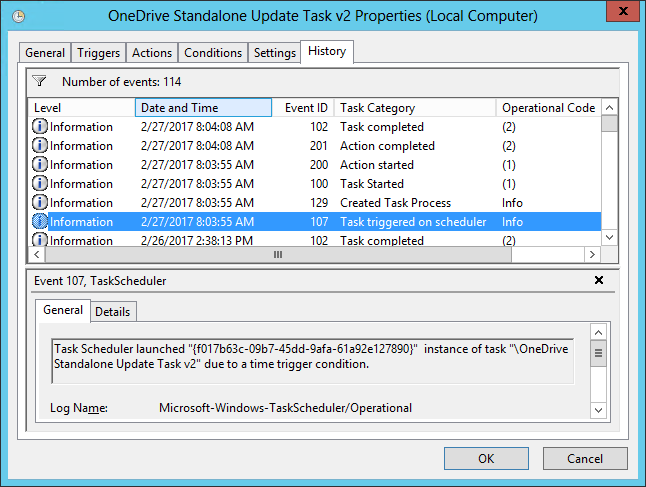Click the event list scroll up arrow

tap(609, 108)
